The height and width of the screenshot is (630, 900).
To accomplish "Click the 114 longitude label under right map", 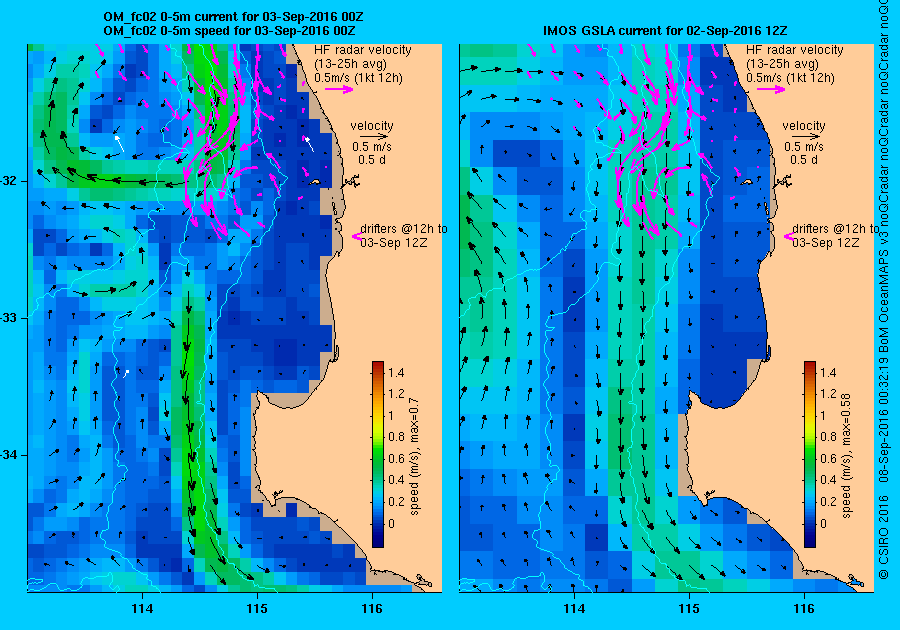I will point(574,609).
